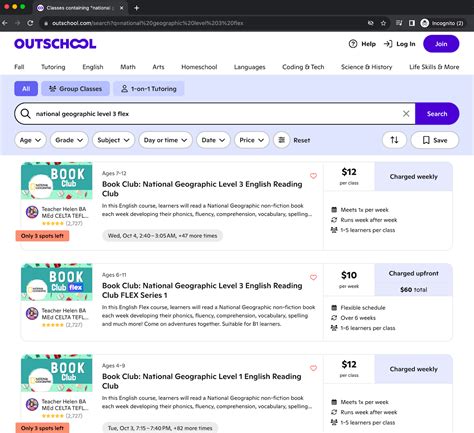Open the Date filter dropdown
The width and height of the screenshot is (474, 433).
click(x=213, y=140)
